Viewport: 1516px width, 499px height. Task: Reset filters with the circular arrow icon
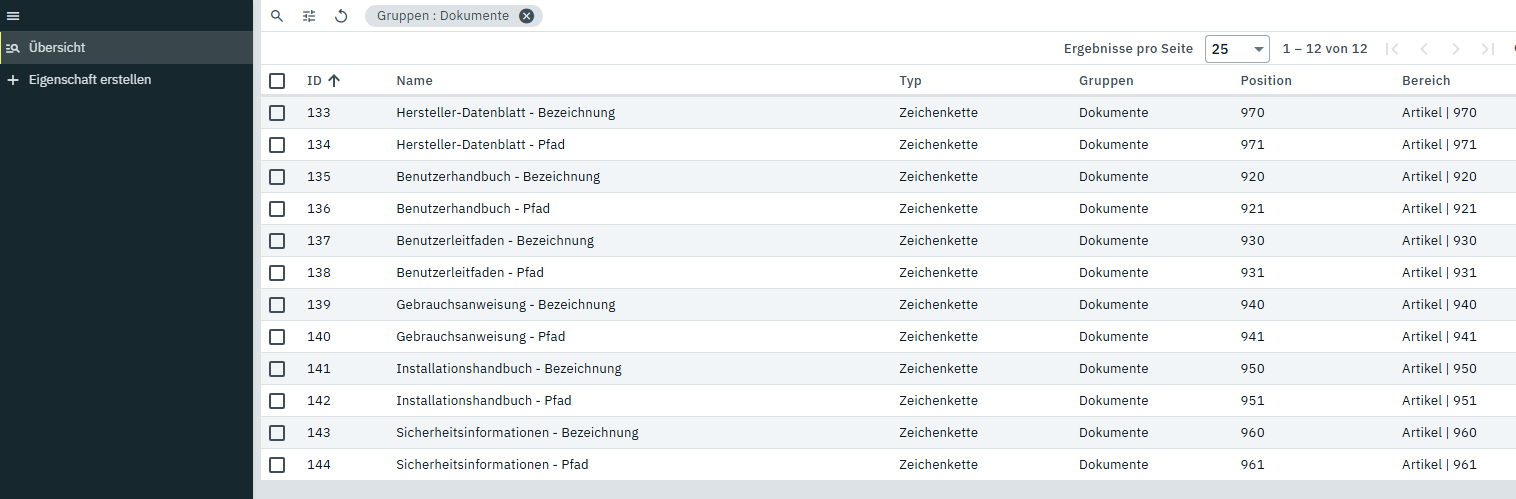341,16
